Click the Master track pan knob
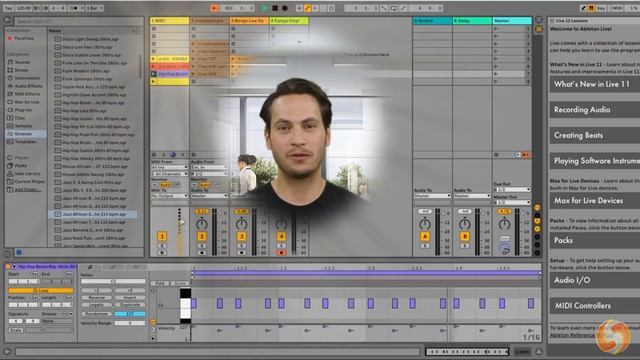Viewport: 640px width, 360px height. click(x=504, y=224)
